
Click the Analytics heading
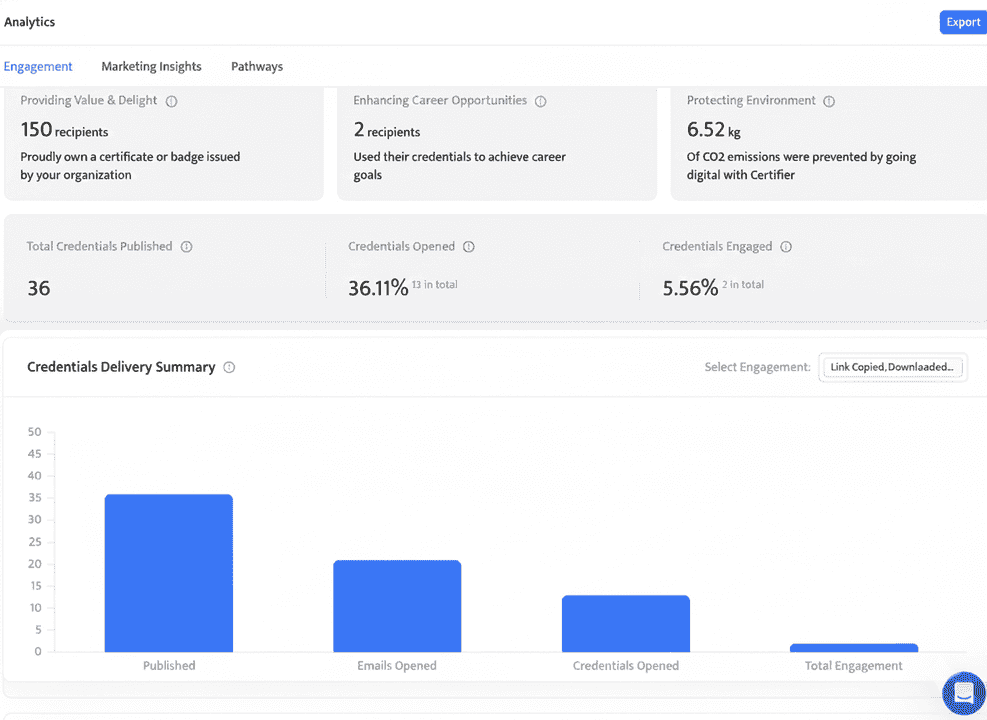point(29,21)
